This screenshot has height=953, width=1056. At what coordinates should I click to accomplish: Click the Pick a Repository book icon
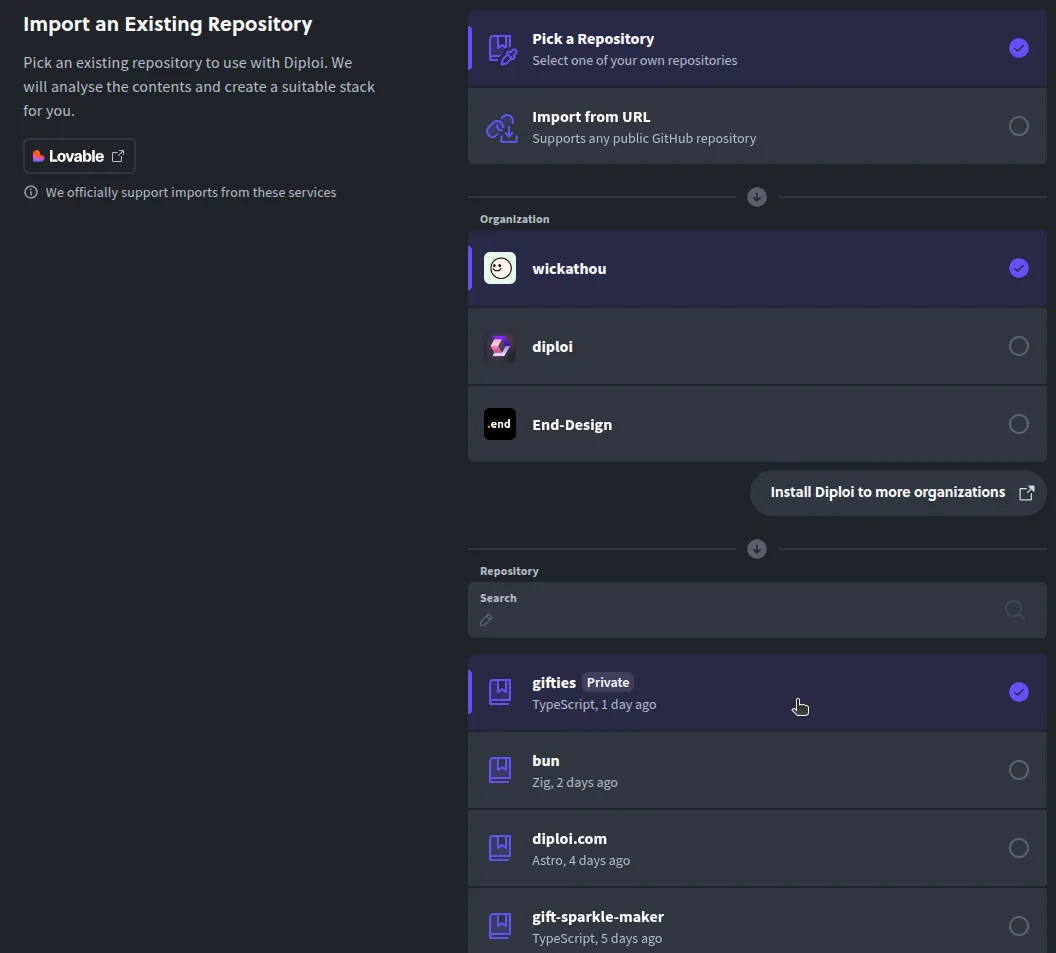click(500, 47)
